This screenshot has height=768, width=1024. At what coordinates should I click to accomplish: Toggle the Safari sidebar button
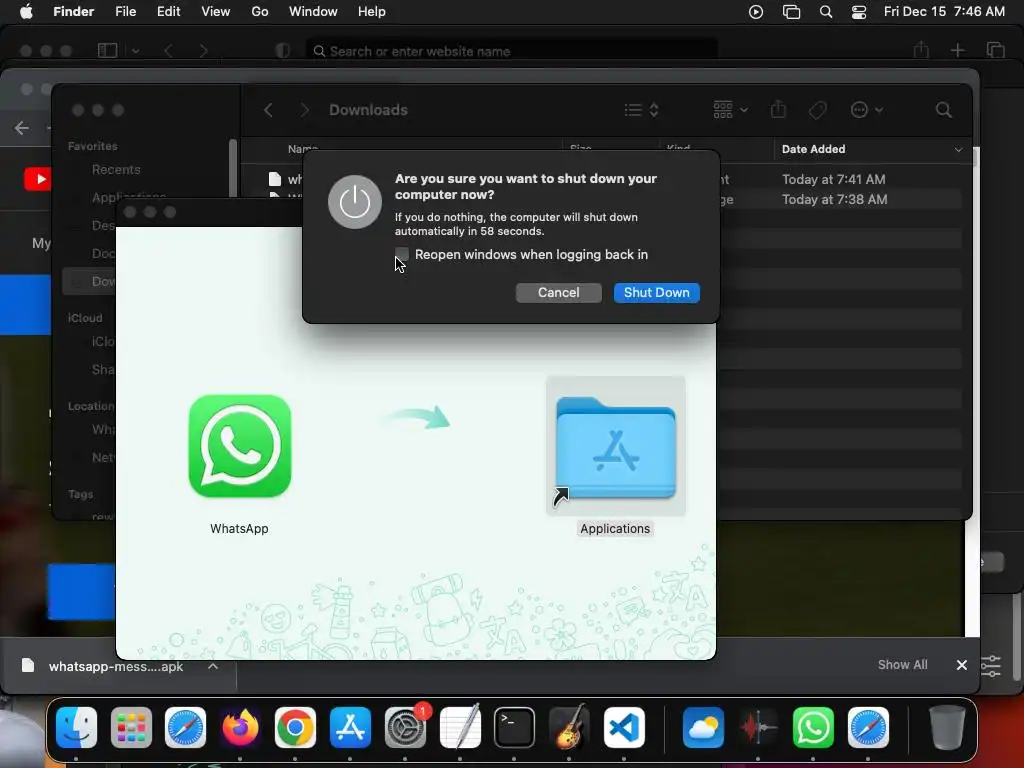107,50
